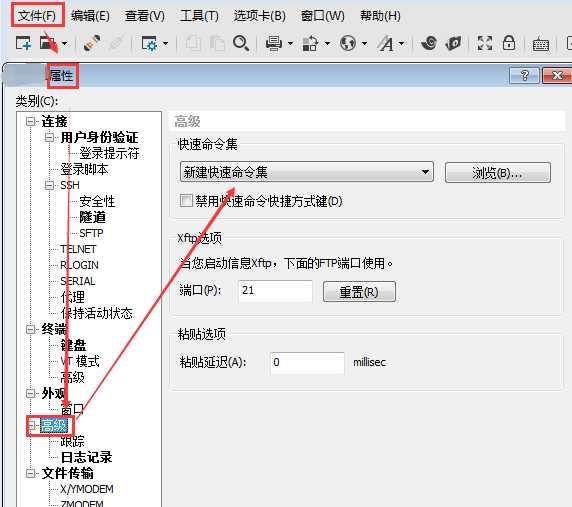Open the dropdown arrow beside Font icon
572x507 pixels.
point(402,43)
